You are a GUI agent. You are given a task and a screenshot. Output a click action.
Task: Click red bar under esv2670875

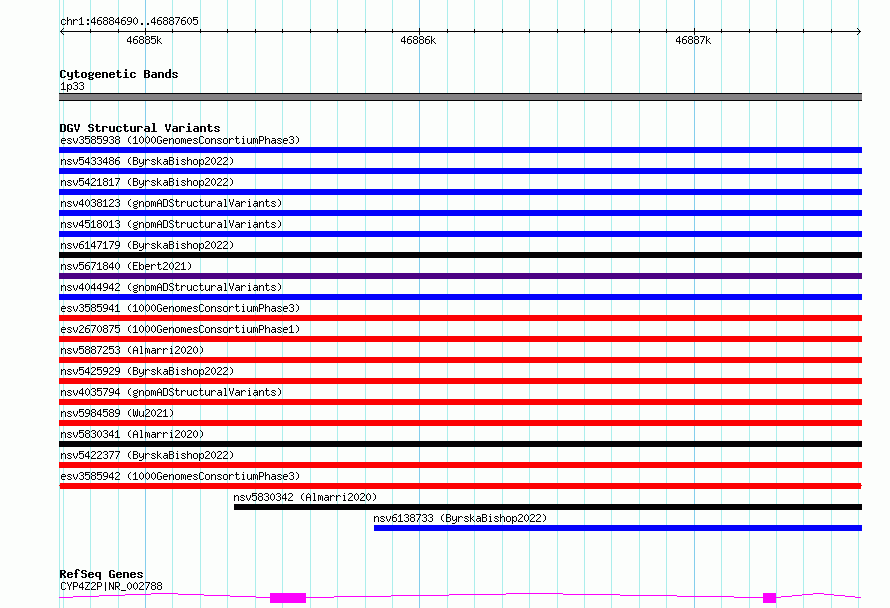[x=460, y=339]
